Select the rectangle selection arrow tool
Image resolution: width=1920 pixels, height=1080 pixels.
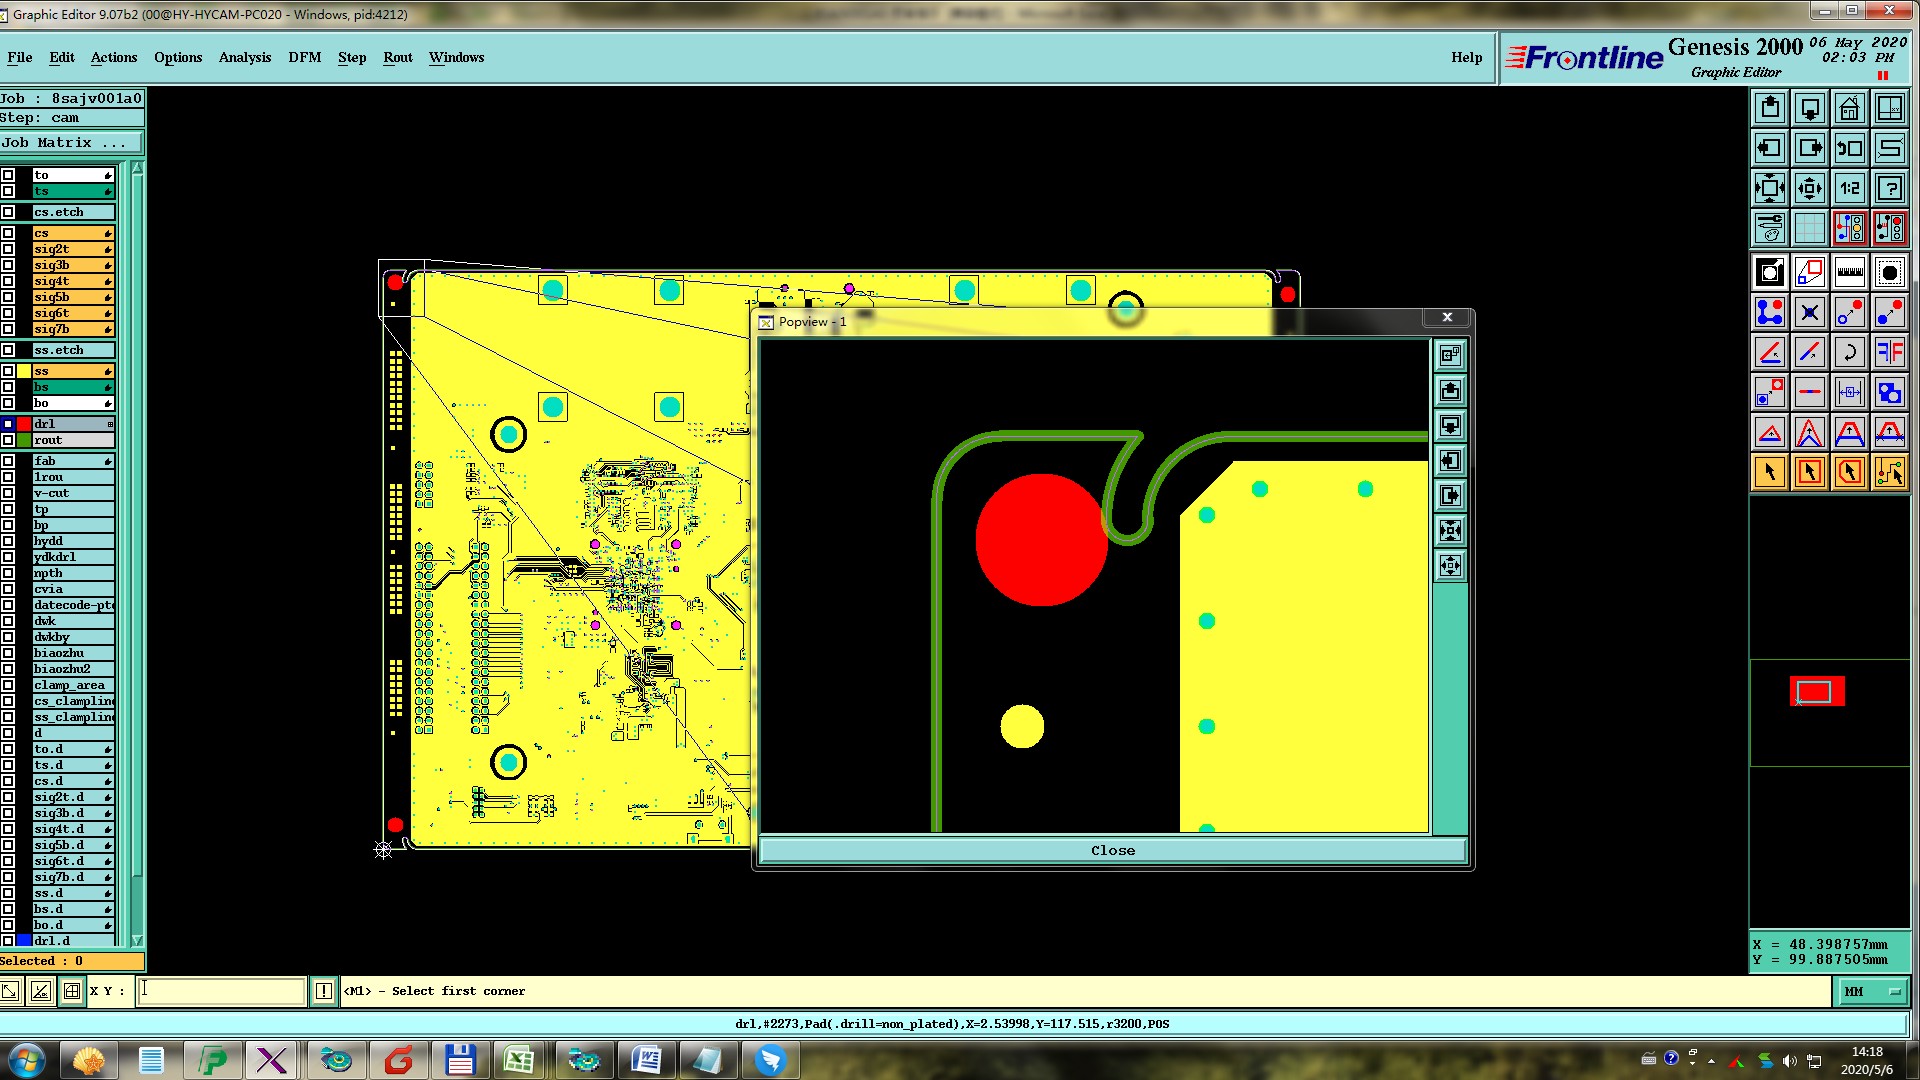point(1809,472)
